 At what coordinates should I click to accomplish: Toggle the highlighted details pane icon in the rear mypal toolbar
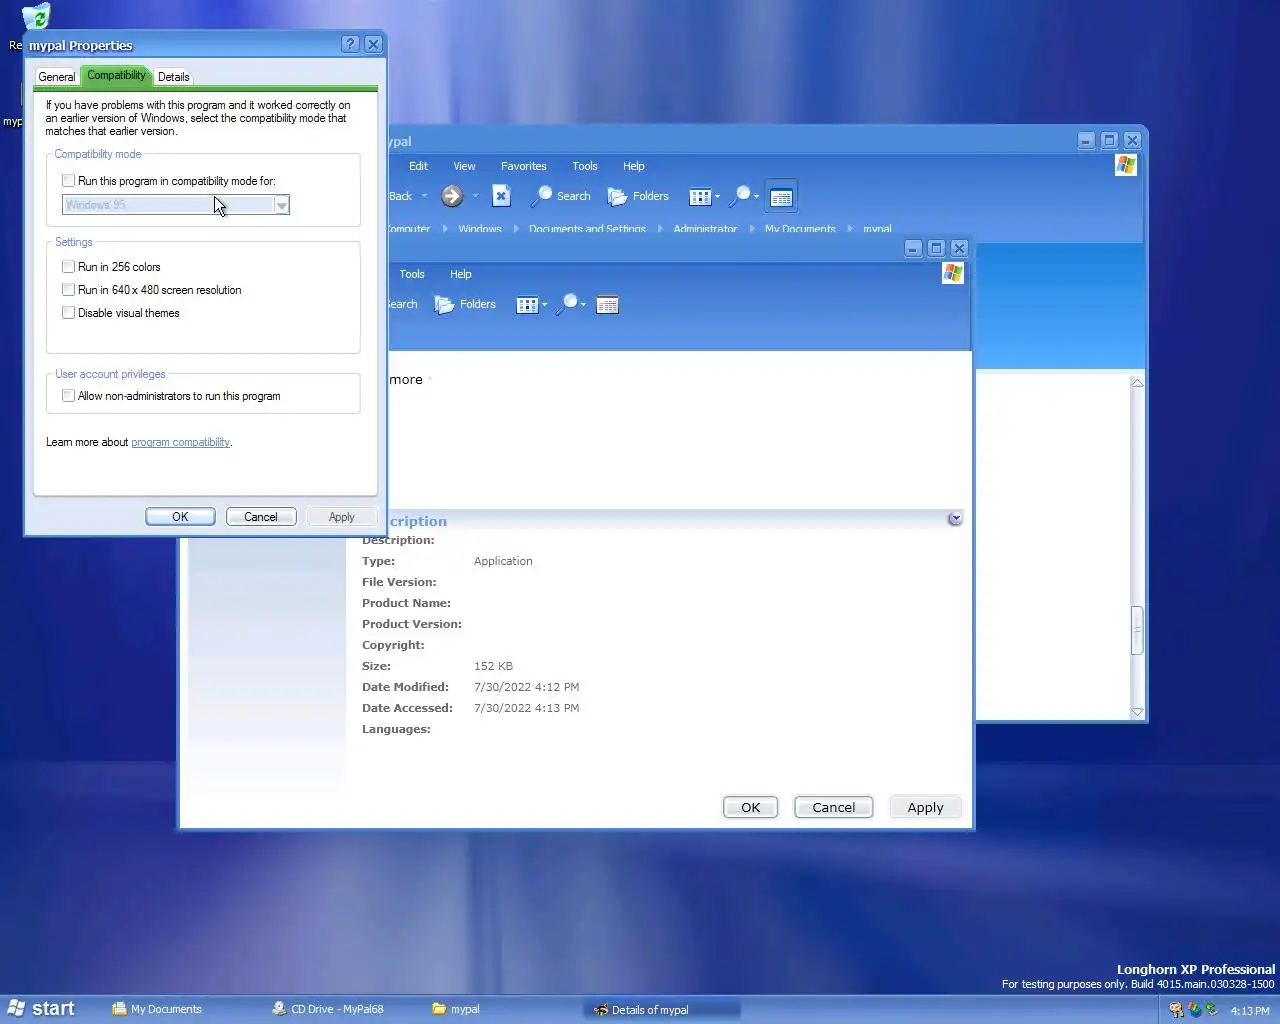[781, 197]
